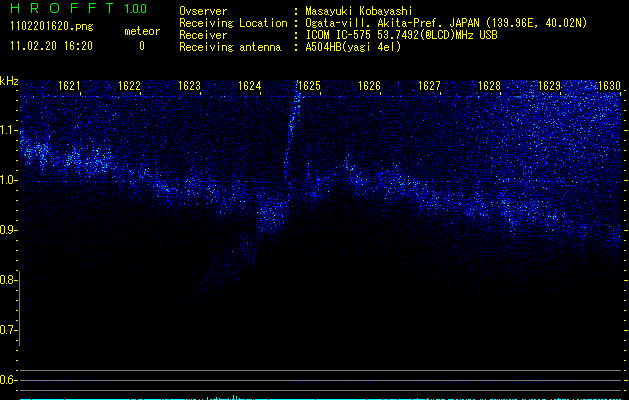Click time marker 1625

click(309, 85)
